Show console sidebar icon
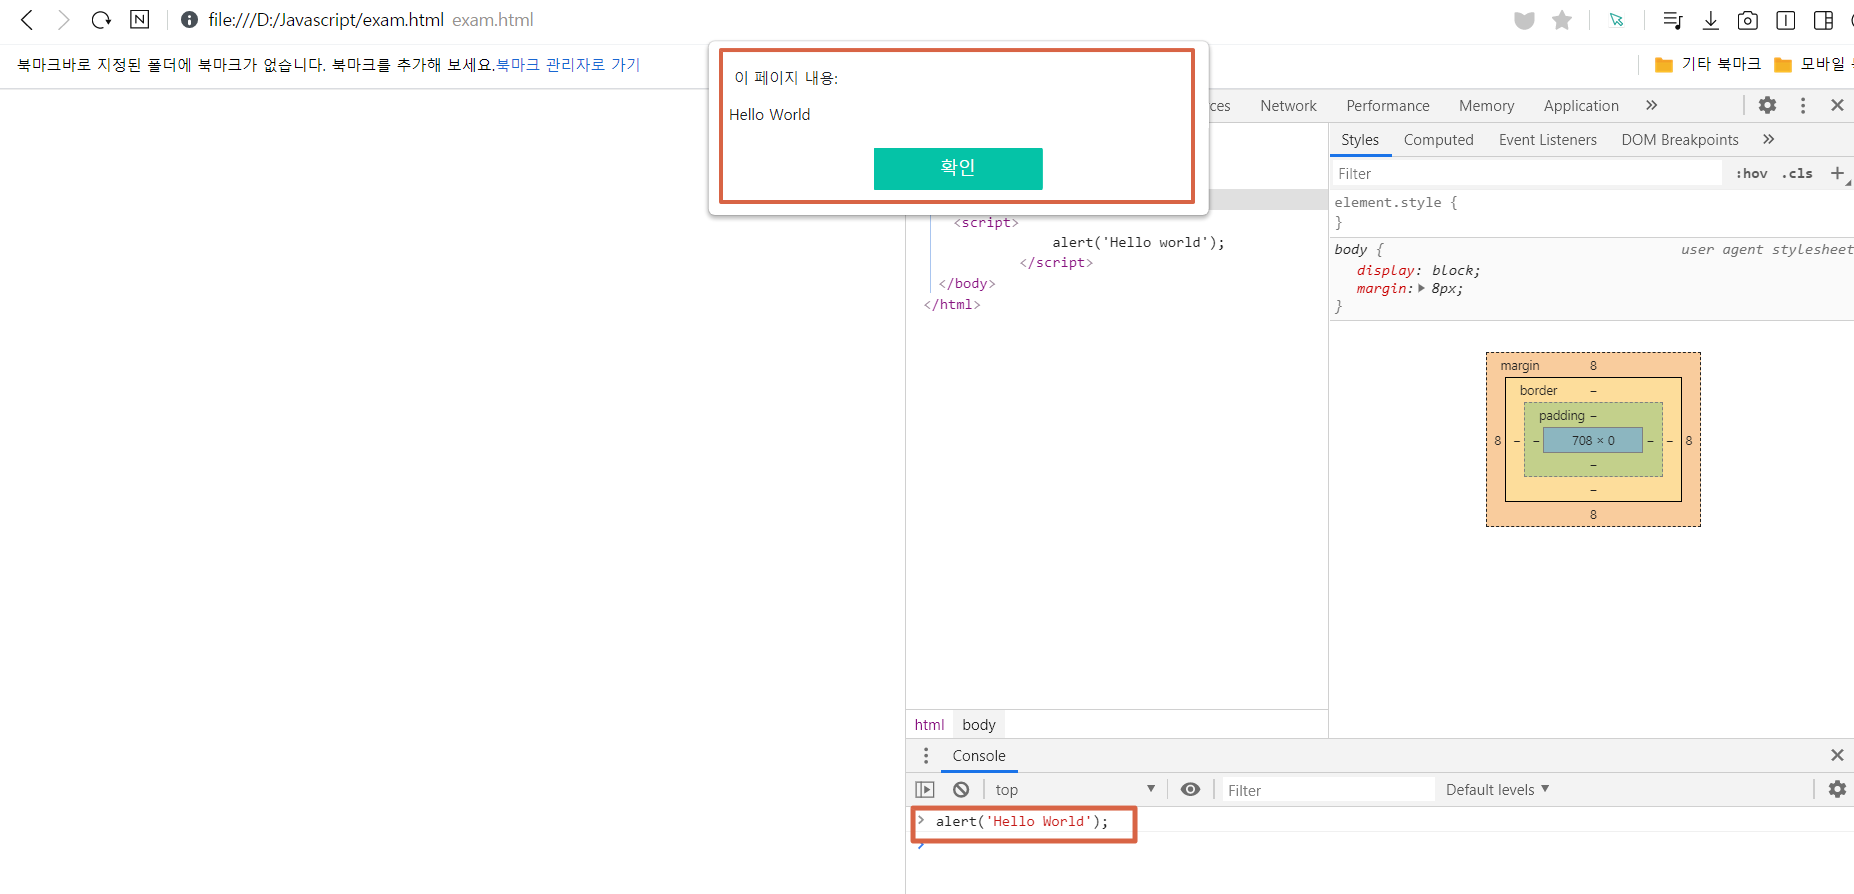The image size is (1854, 894). 925,790
